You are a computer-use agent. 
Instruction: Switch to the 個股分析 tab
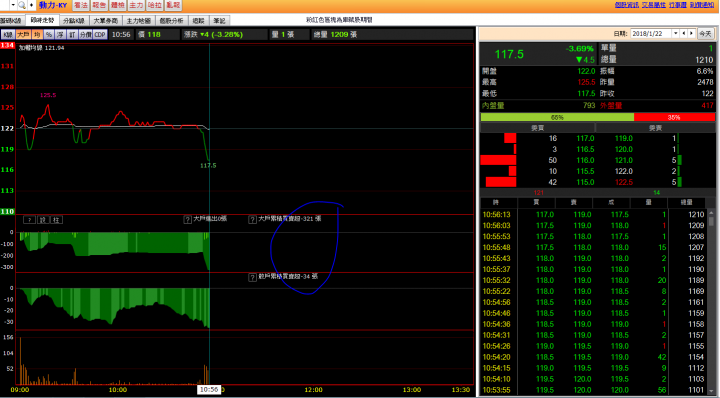coord(171,21)
